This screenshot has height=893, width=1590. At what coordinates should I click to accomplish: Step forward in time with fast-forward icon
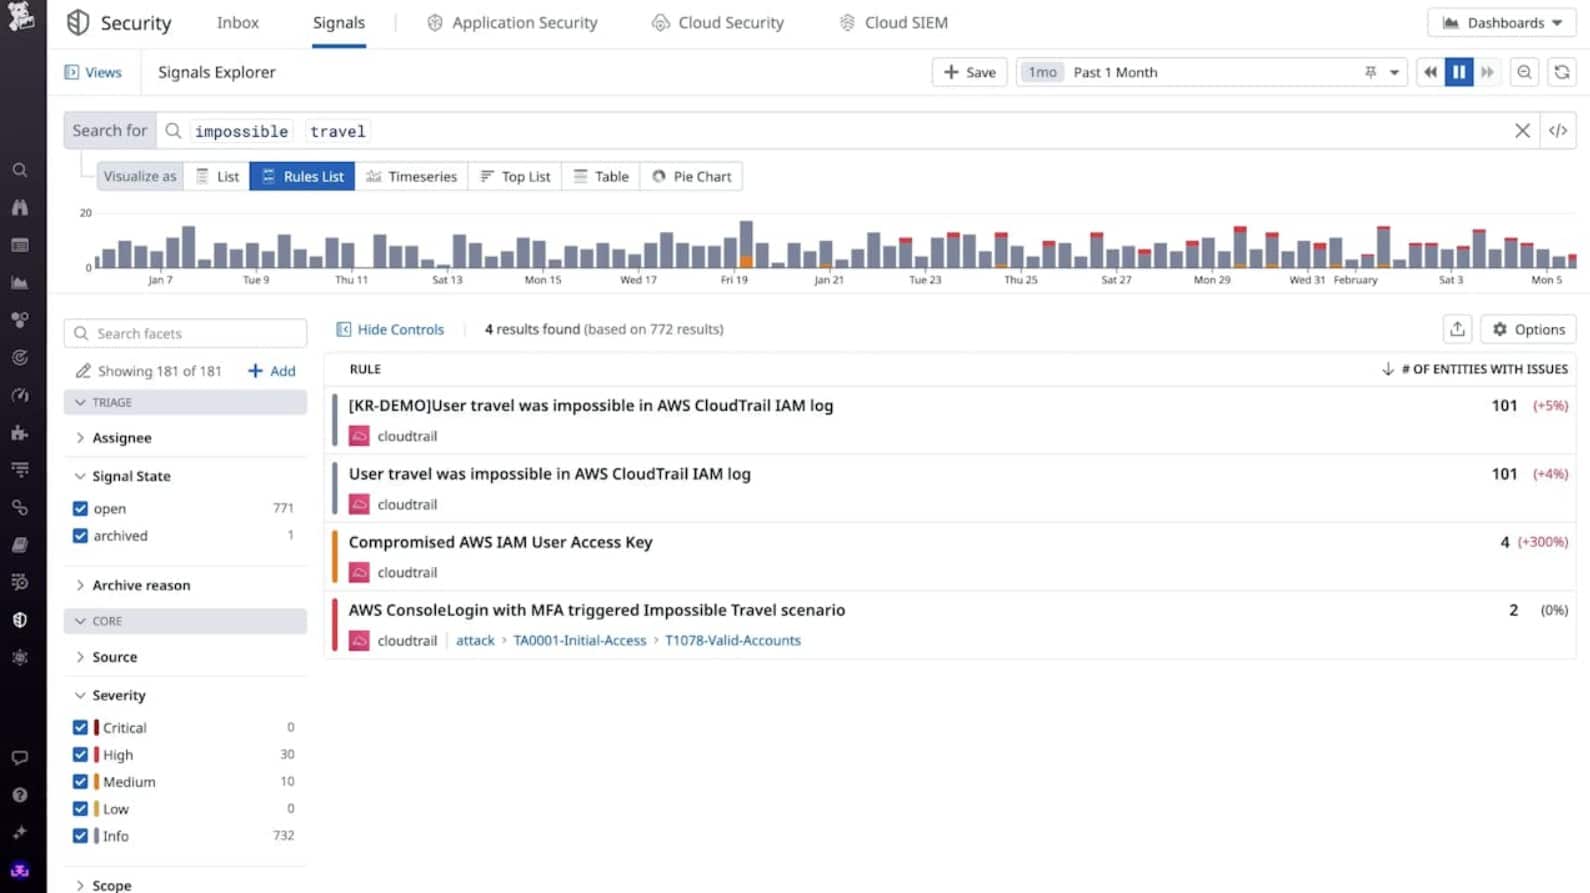pyautogui.click(x=1488, y=72)
